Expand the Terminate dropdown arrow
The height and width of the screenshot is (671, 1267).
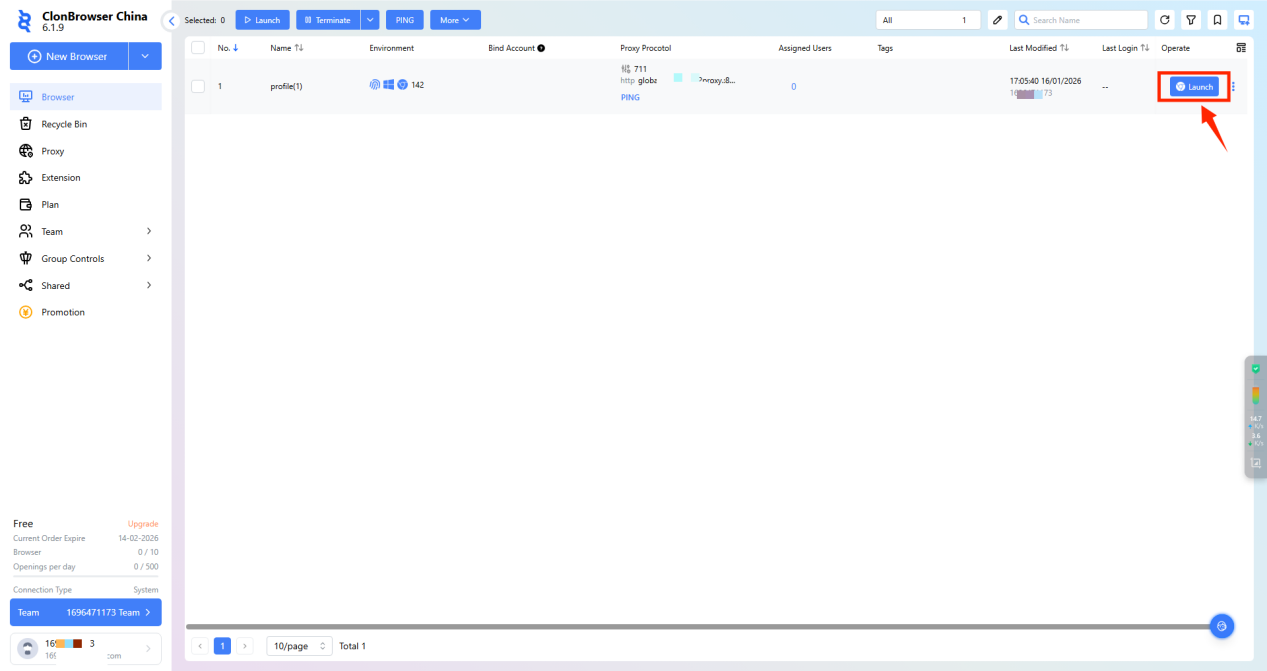click(370, 20)
